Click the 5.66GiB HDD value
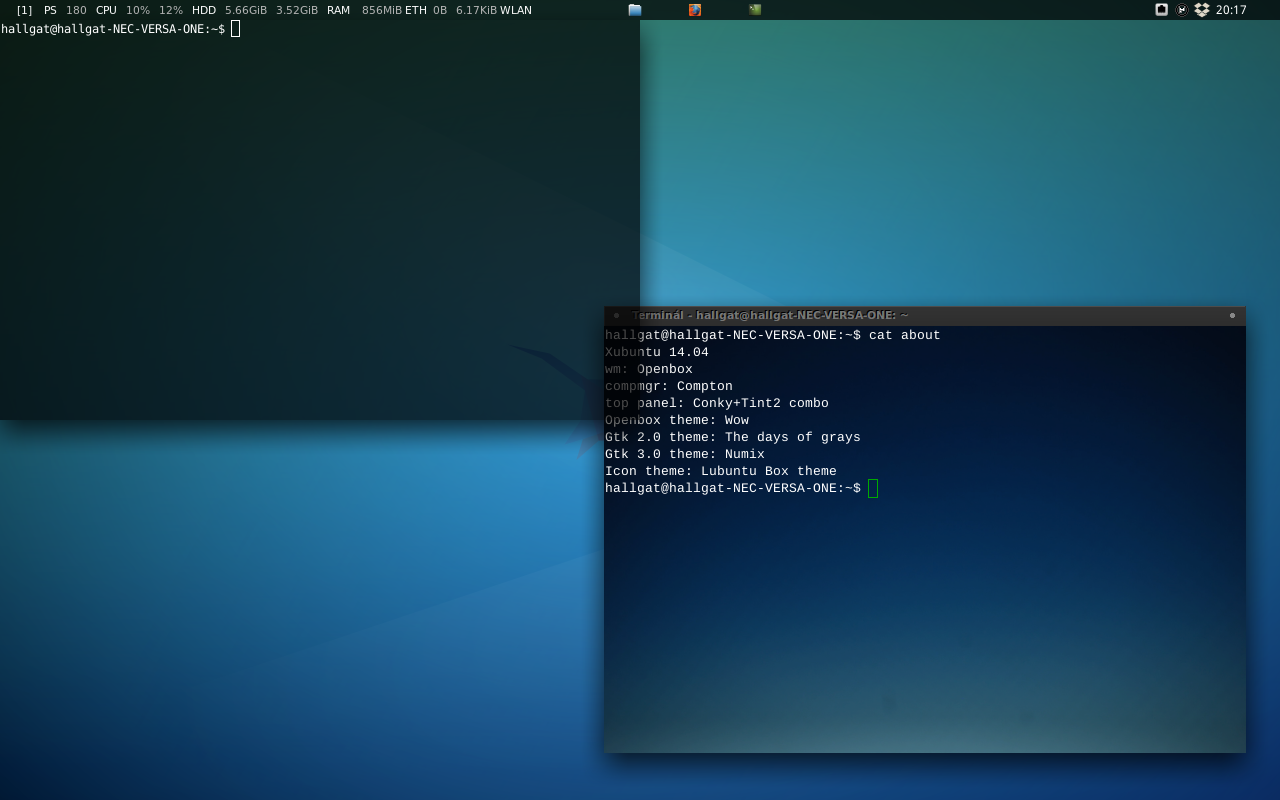Image resolution: width=1280 pixels, height=800 pixels. [246, 10]
